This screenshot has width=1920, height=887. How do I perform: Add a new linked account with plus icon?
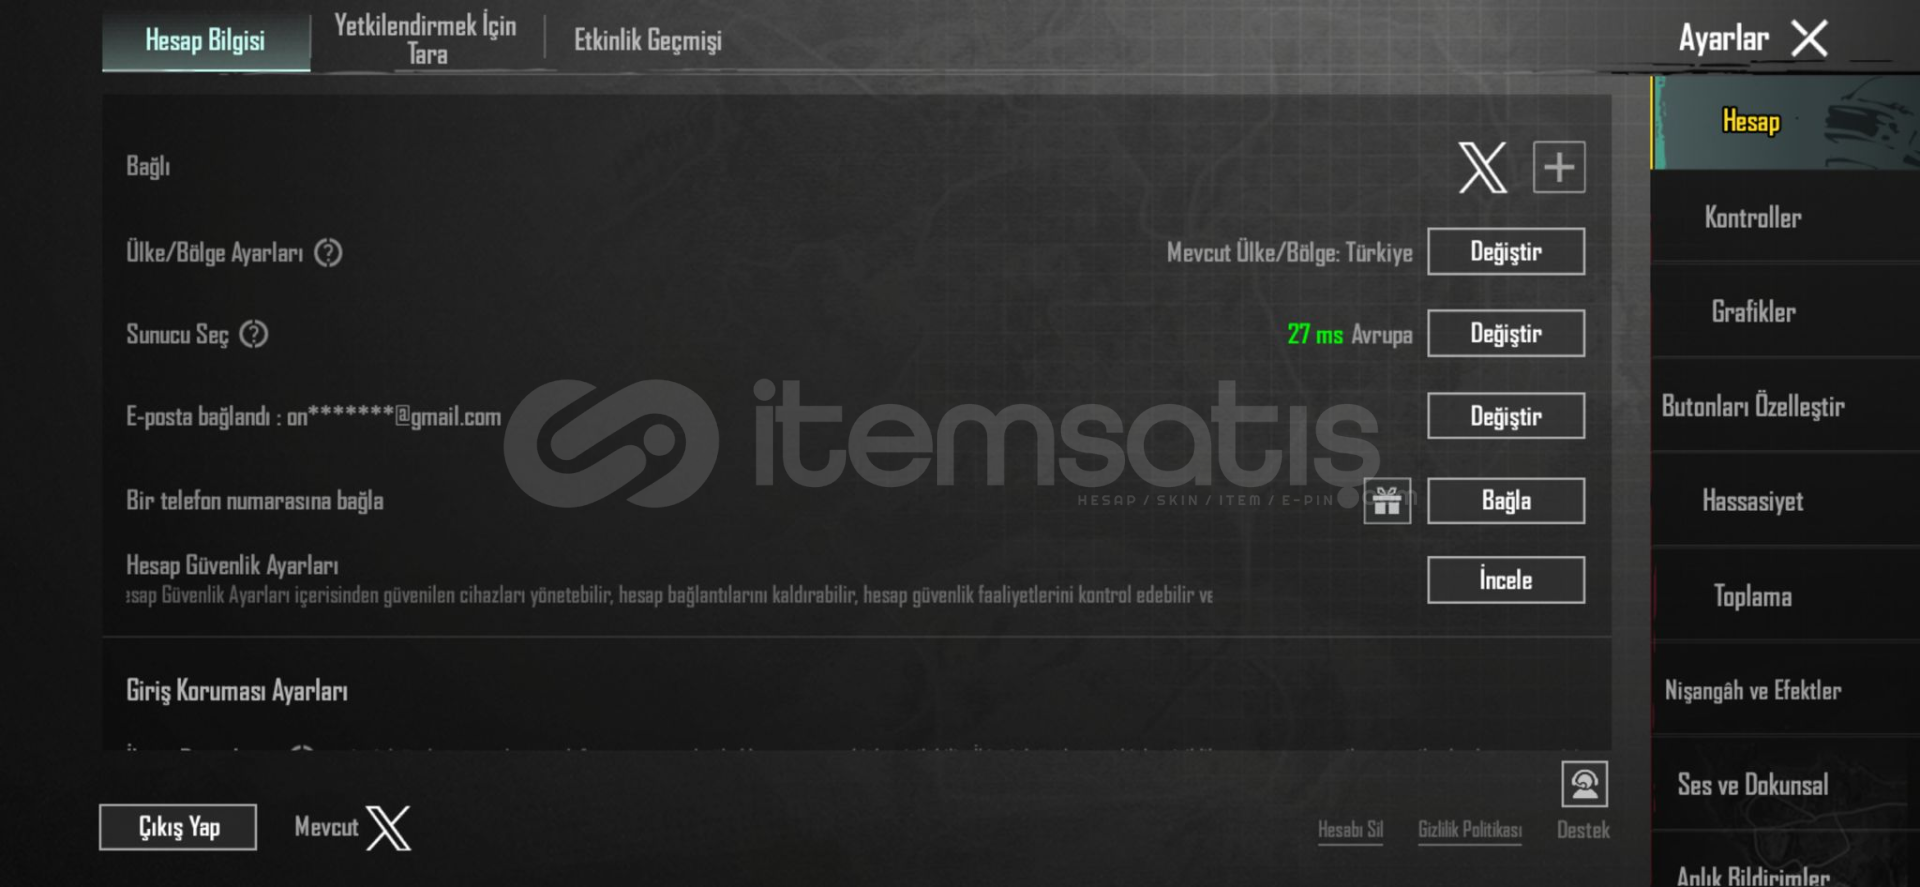[x=1559, y=167]
